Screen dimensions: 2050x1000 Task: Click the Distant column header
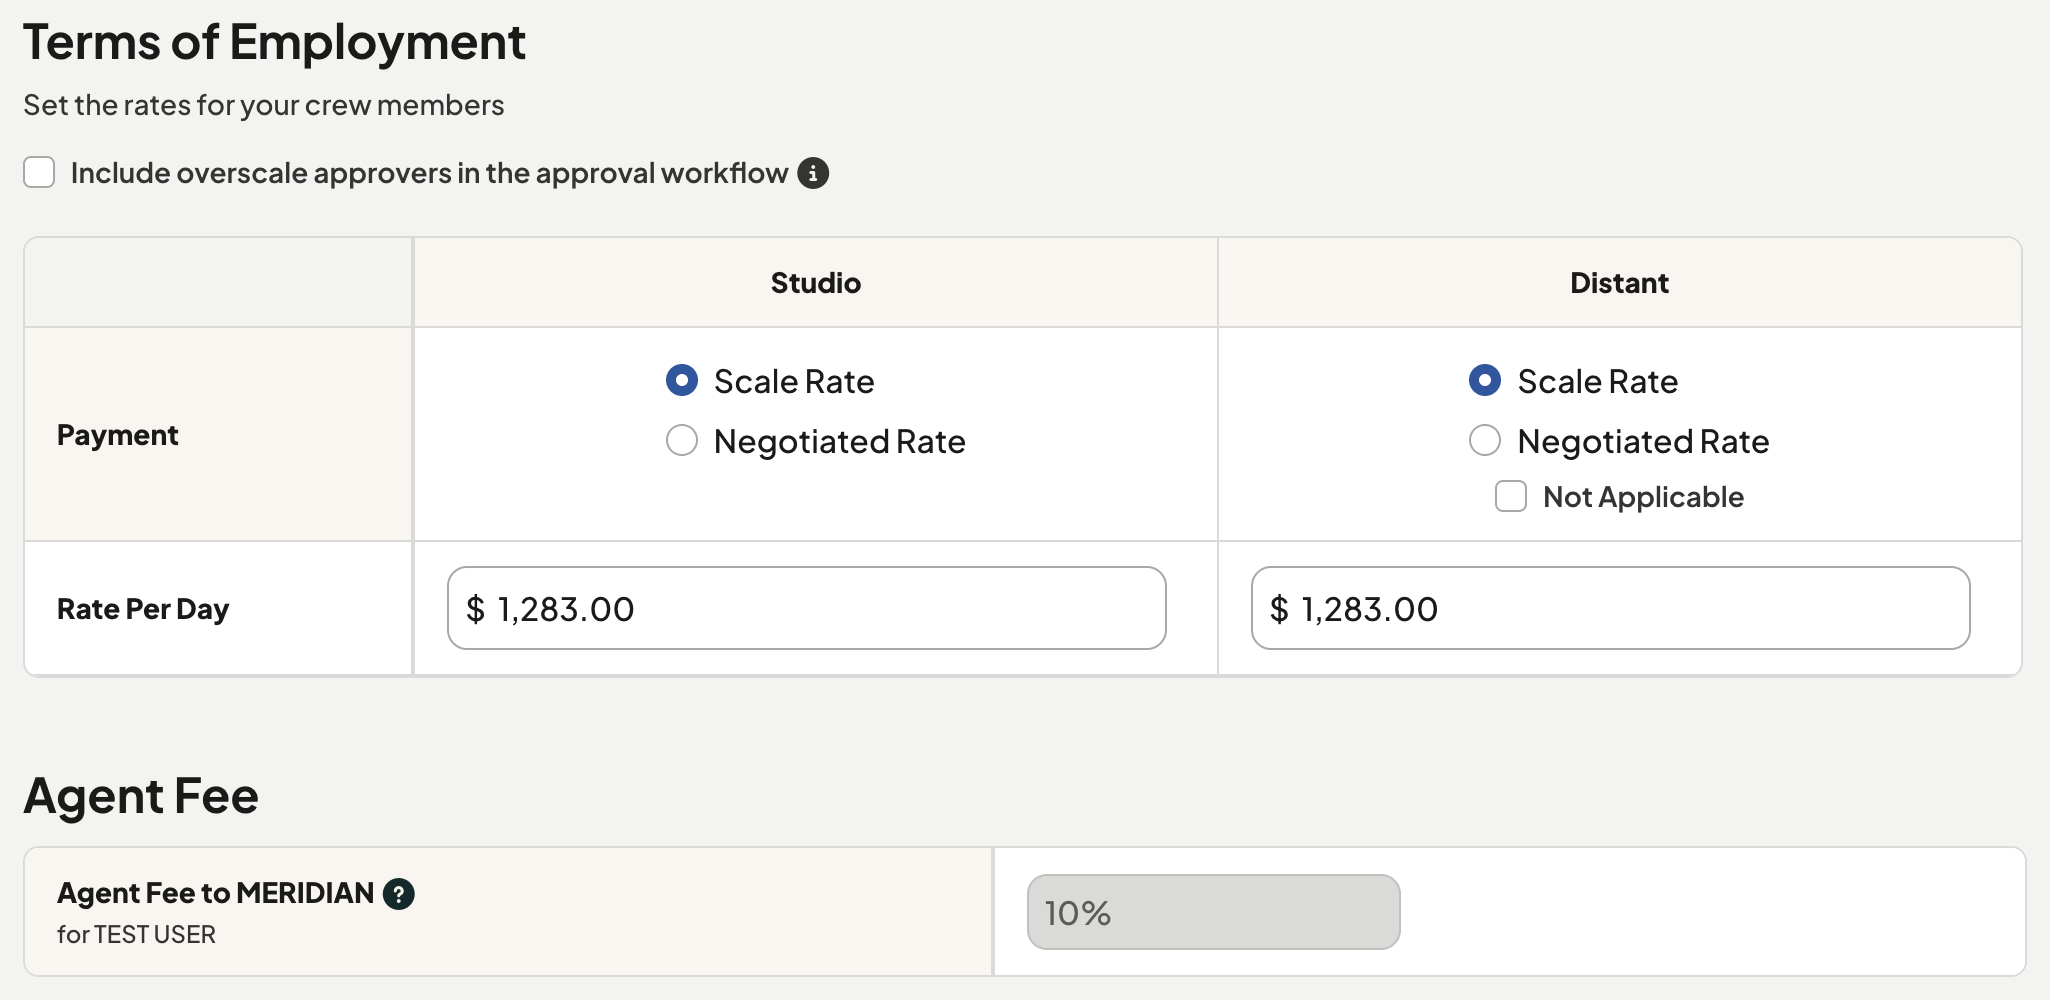(1620, 283)
